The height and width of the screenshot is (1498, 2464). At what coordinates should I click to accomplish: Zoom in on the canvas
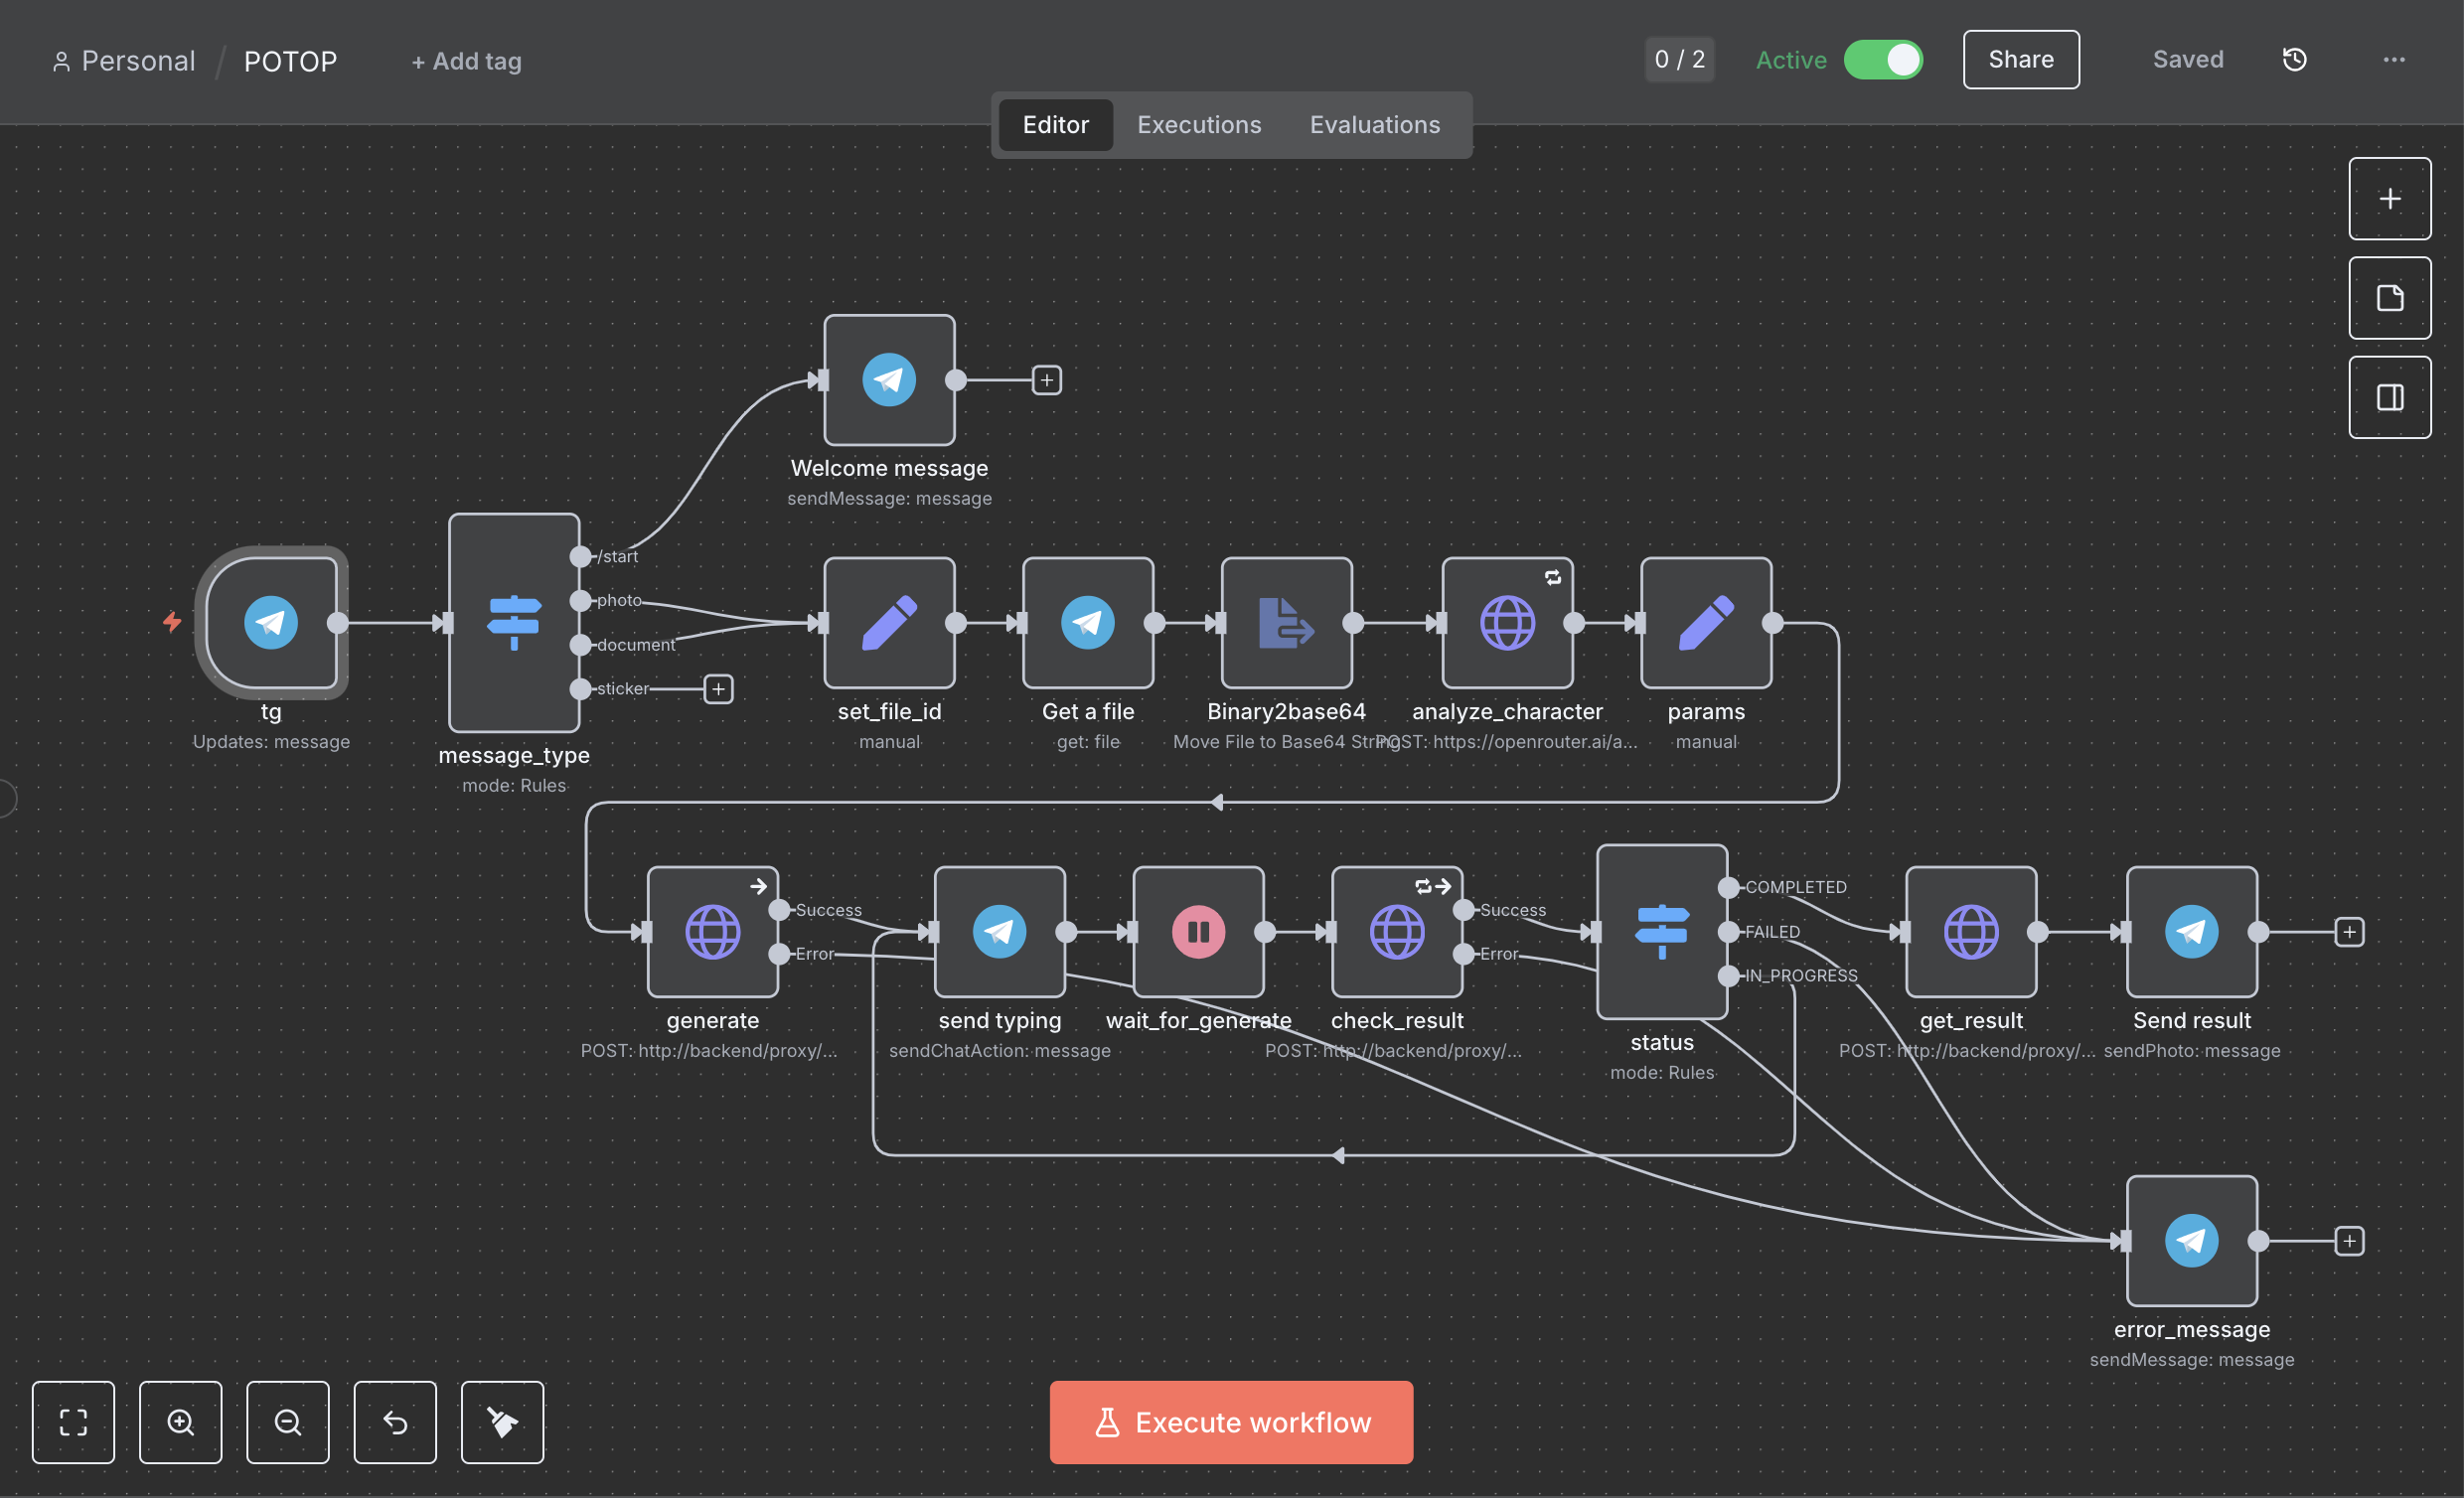click(x=180, y=1422)
